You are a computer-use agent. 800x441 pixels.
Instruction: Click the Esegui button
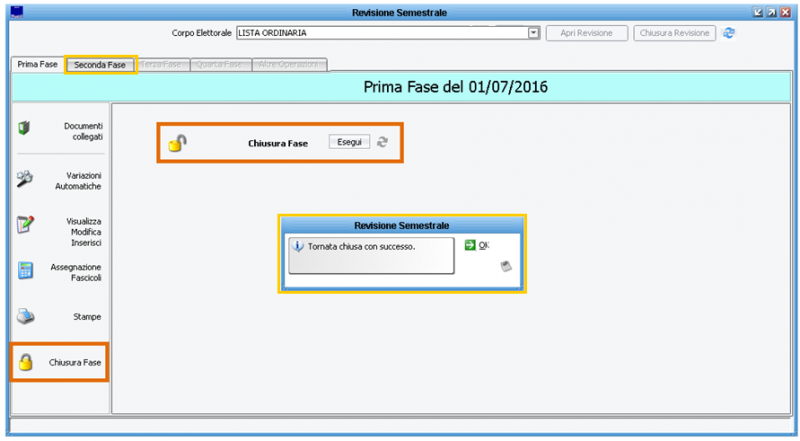coord(349,142)
